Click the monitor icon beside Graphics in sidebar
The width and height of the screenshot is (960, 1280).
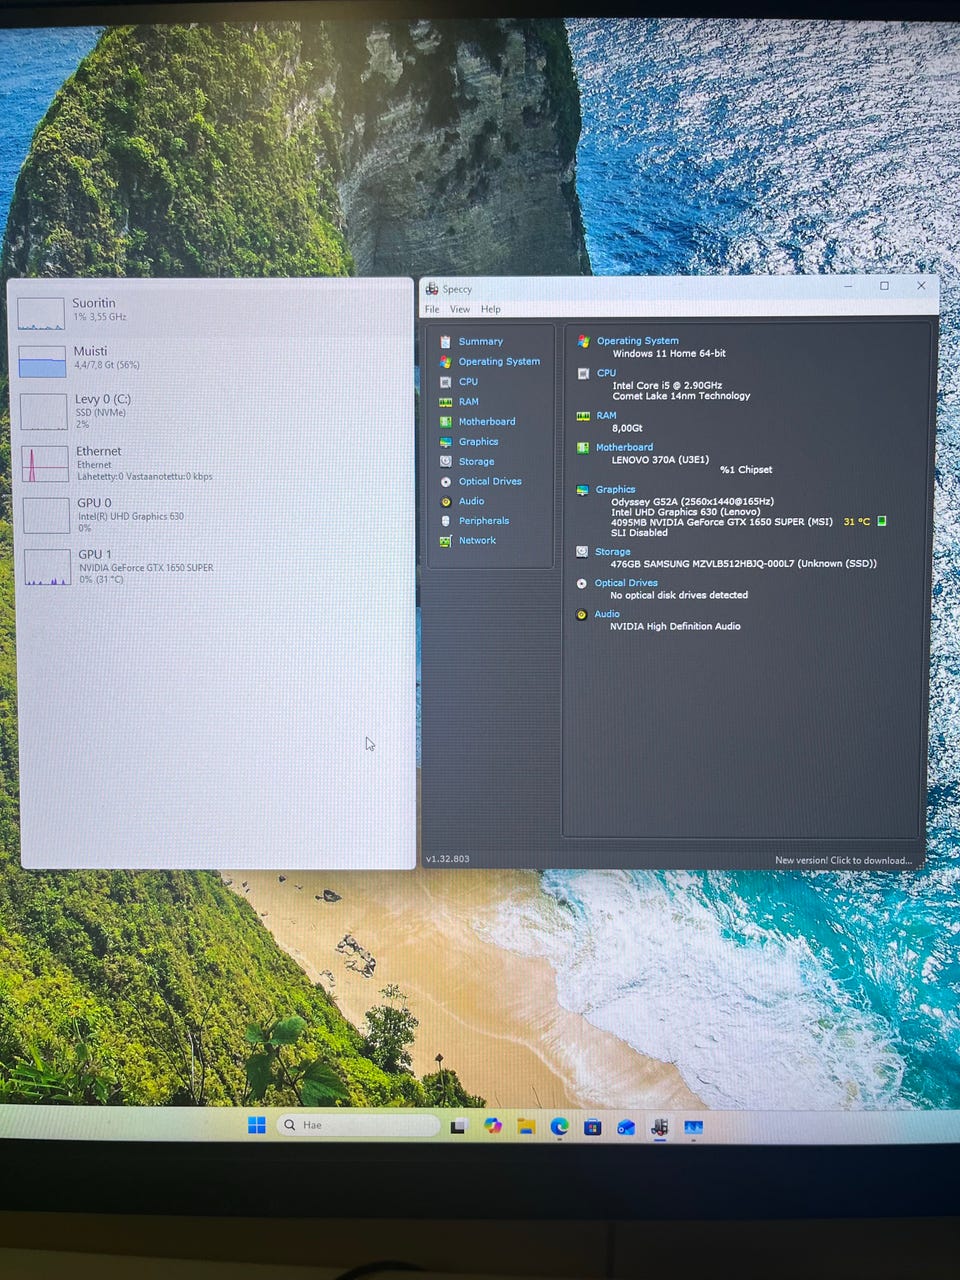446,441
